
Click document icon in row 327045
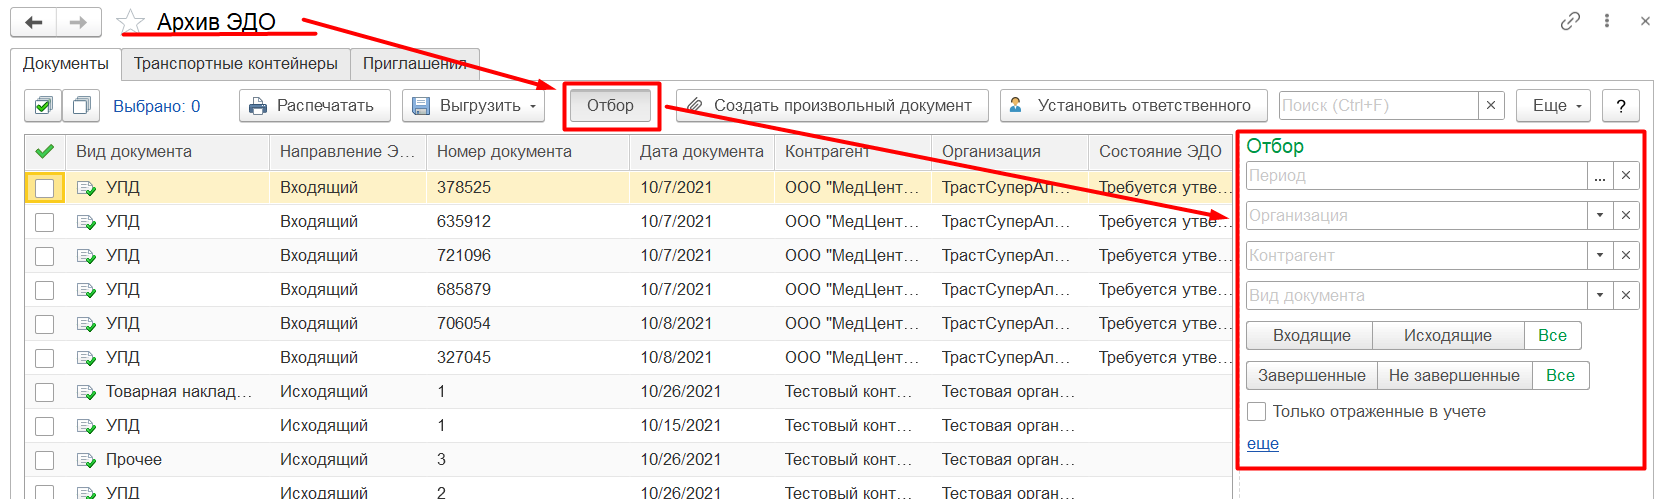pyautogui.click(x=87, y=358)
